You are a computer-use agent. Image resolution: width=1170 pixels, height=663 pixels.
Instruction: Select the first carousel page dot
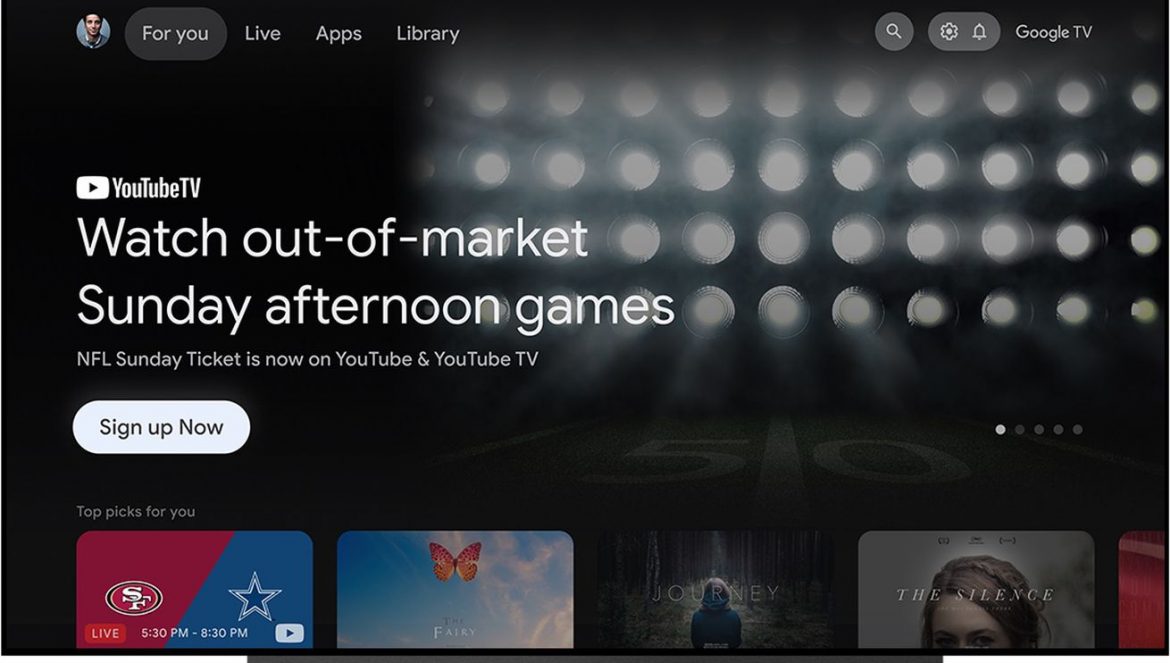click(1001, 430)
